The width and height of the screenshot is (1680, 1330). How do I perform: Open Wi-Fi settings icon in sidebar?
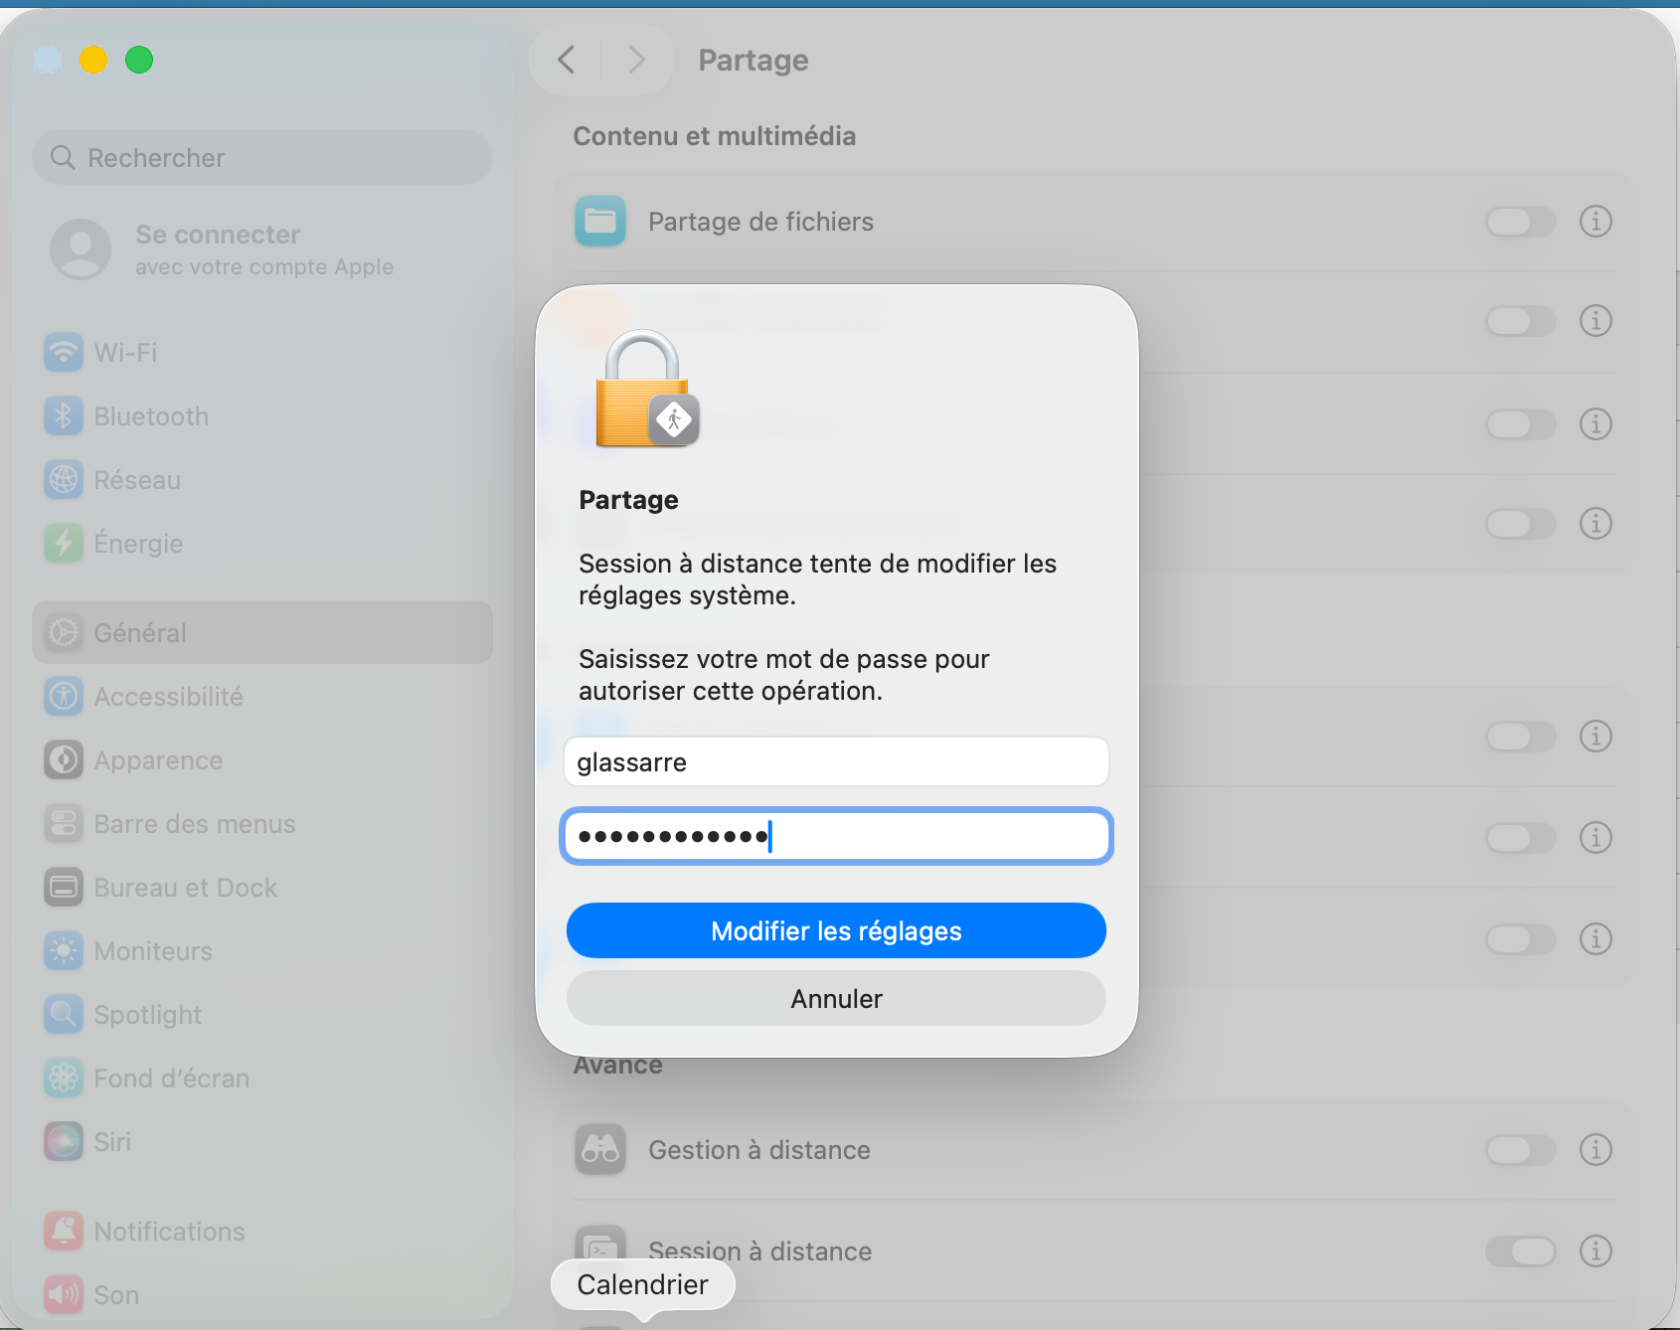[63, 352]
